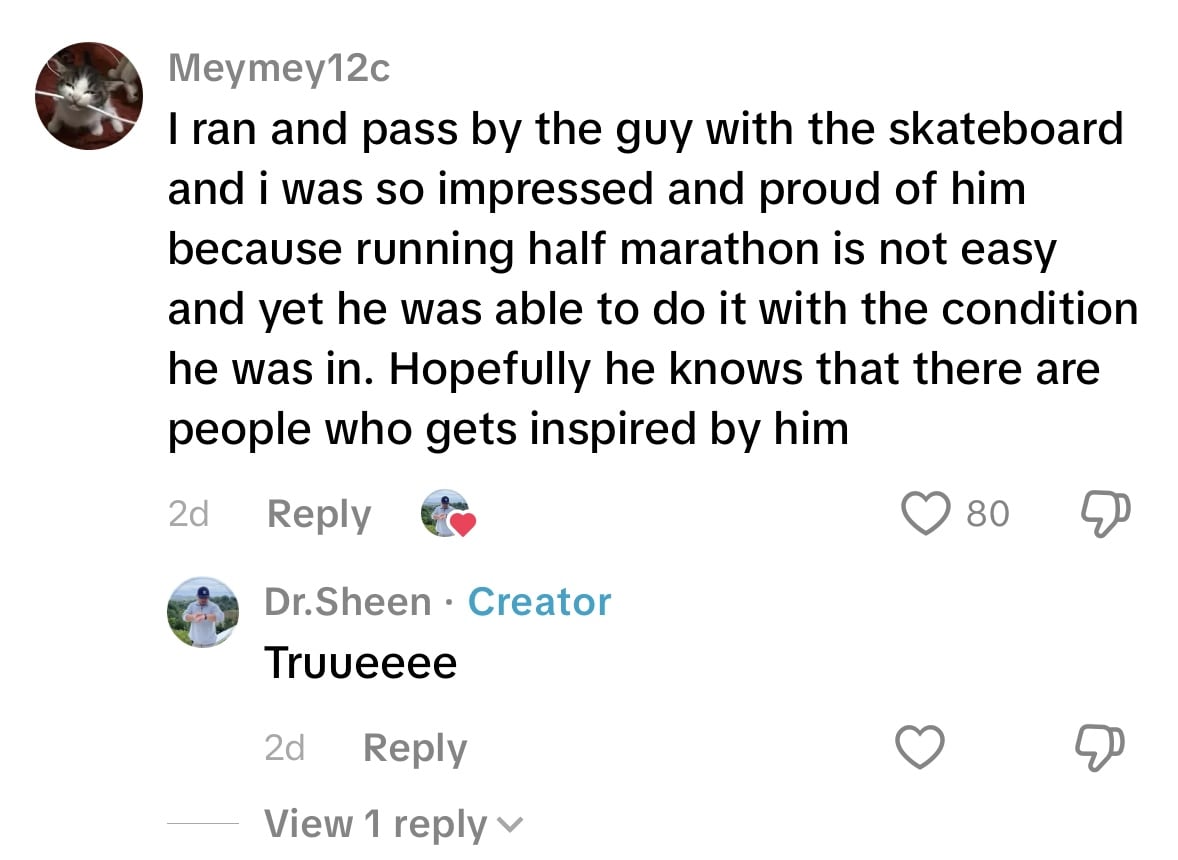The image size is (1178, 860).
Task: Click the 80 likes count
Action: 988,514
